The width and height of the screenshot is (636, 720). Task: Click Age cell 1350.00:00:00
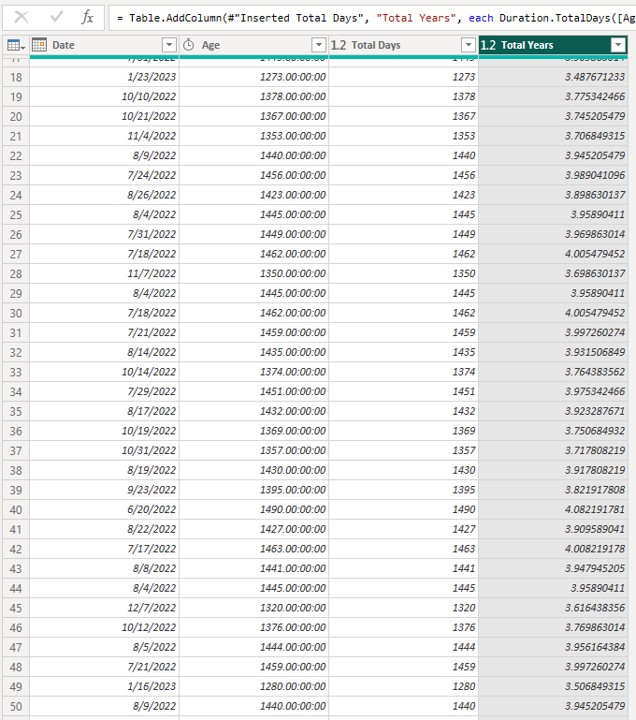click(x=254, y=274)
